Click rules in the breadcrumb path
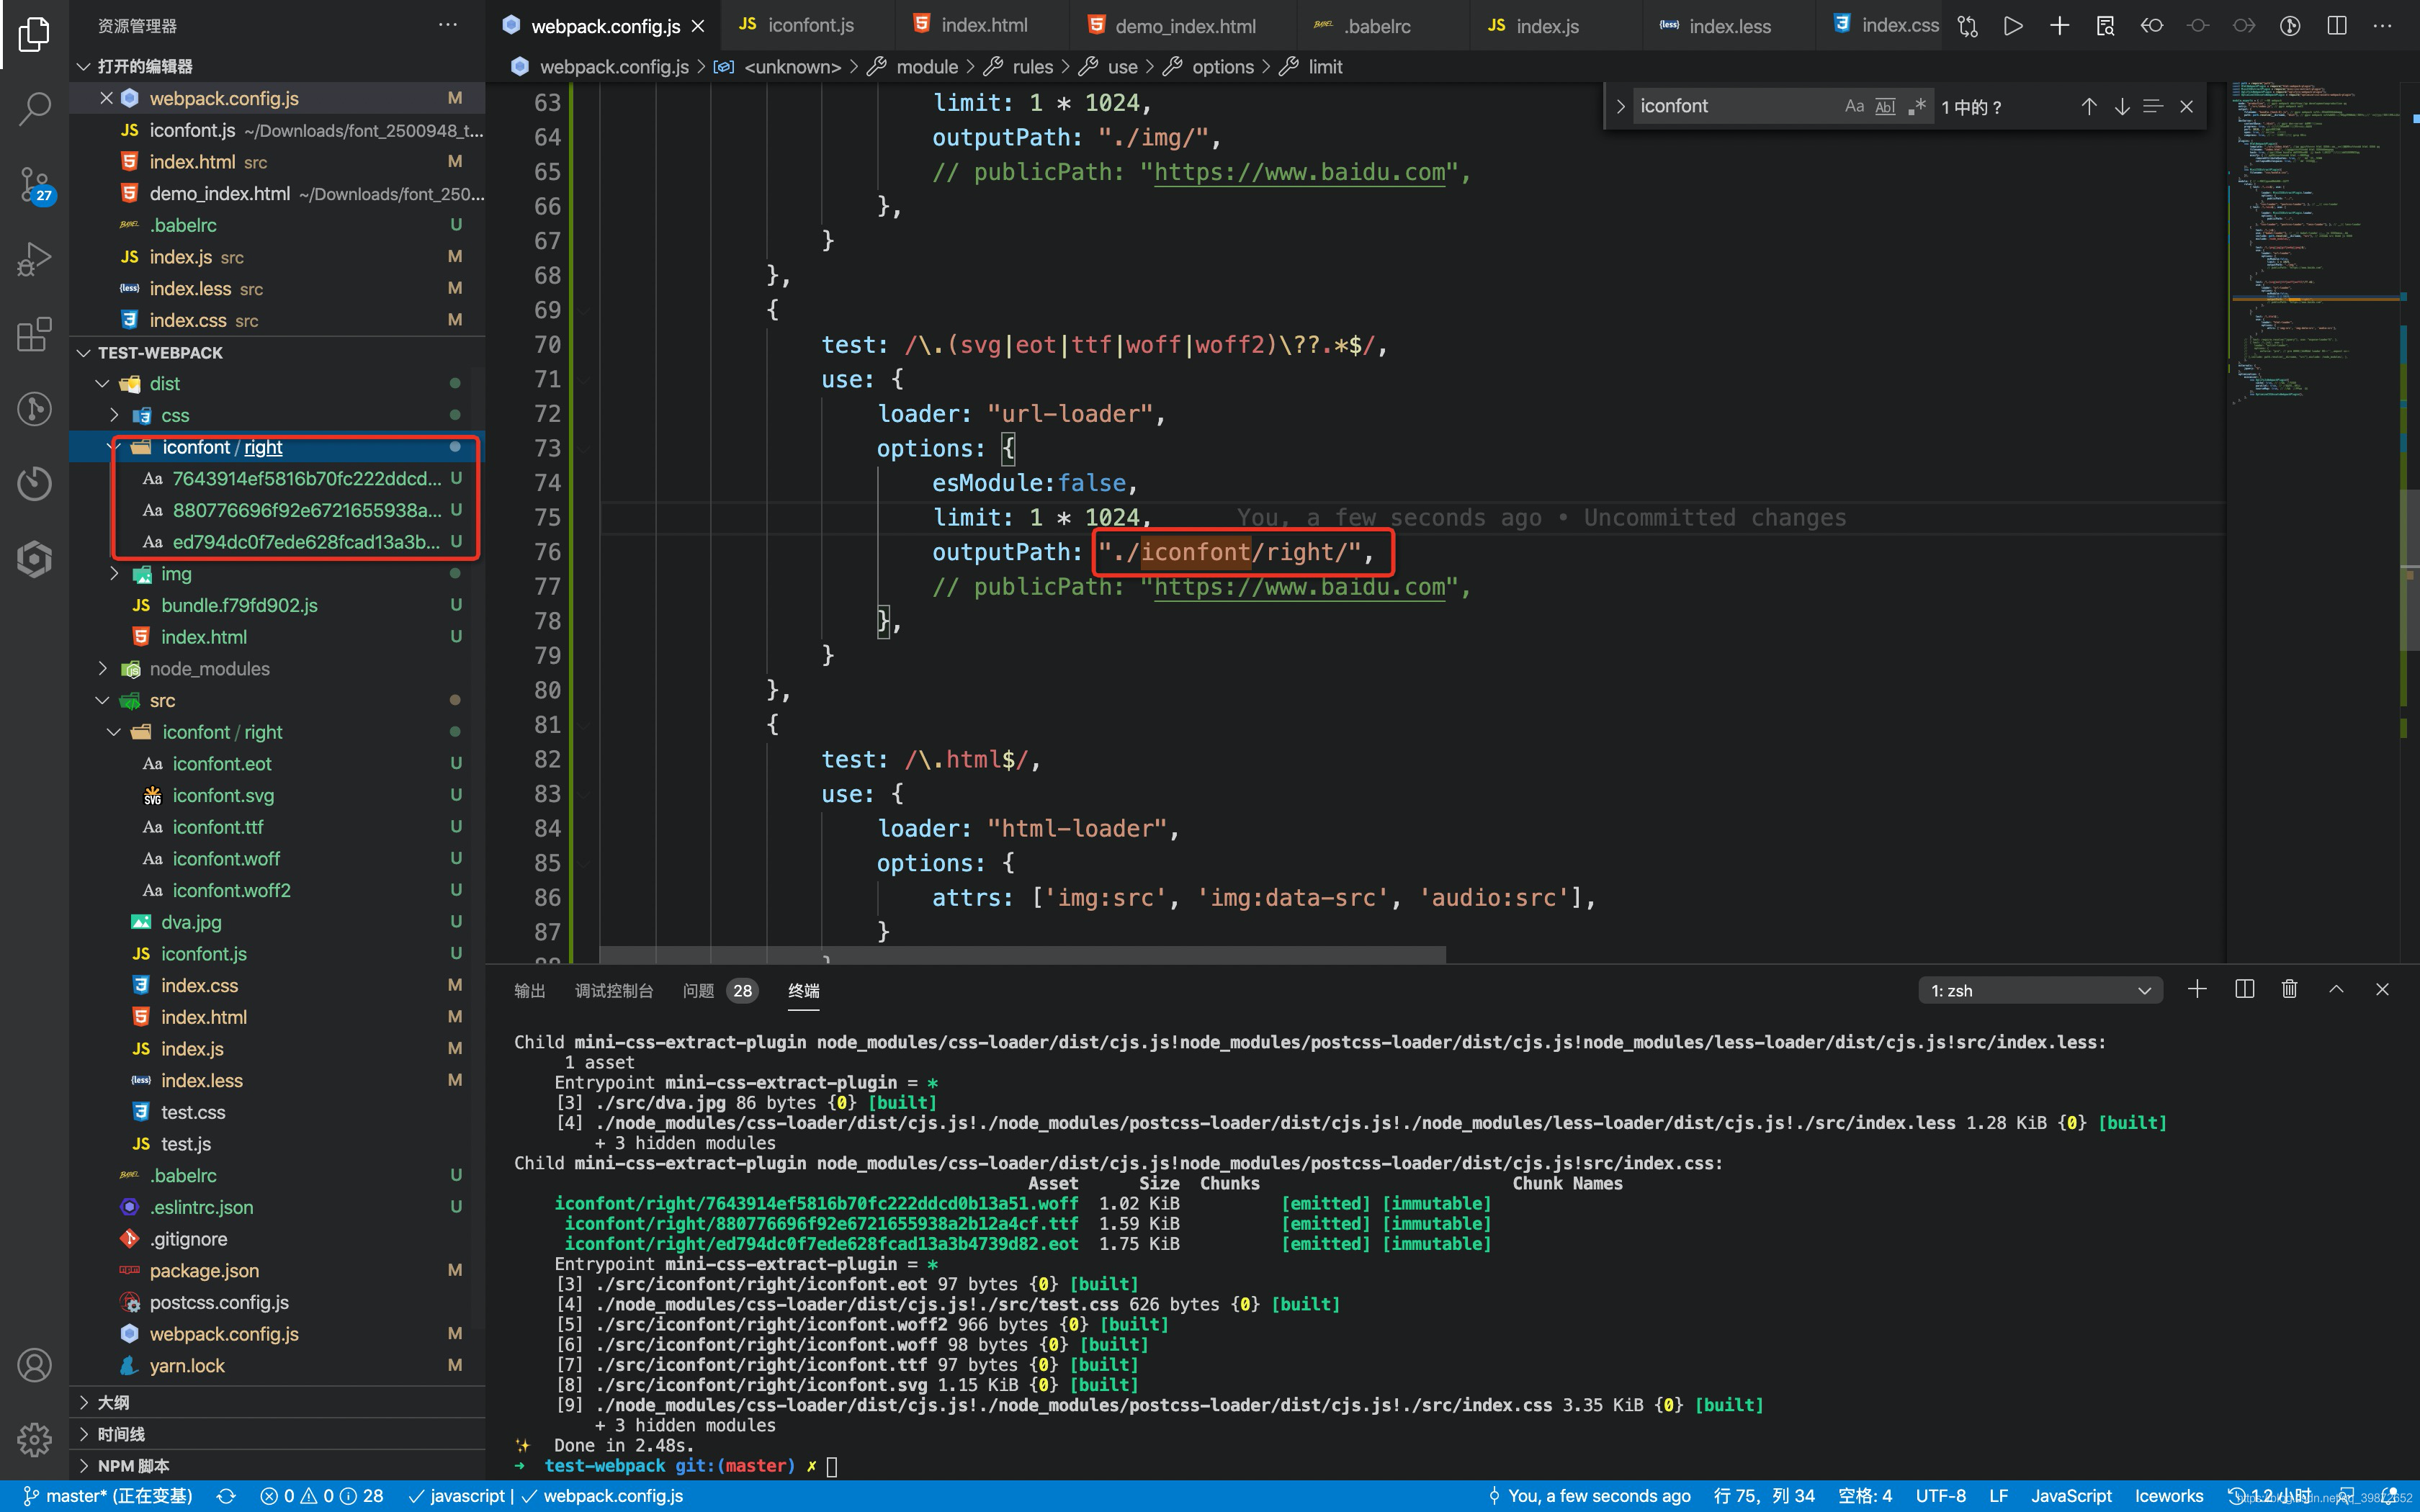This screenshot has width=2420, height=1512. point(1032,67)
